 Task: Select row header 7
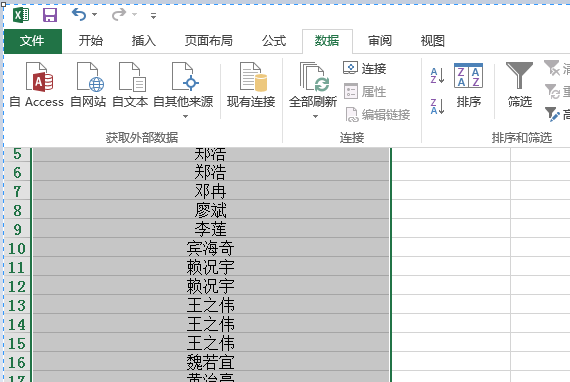point(17,191)
